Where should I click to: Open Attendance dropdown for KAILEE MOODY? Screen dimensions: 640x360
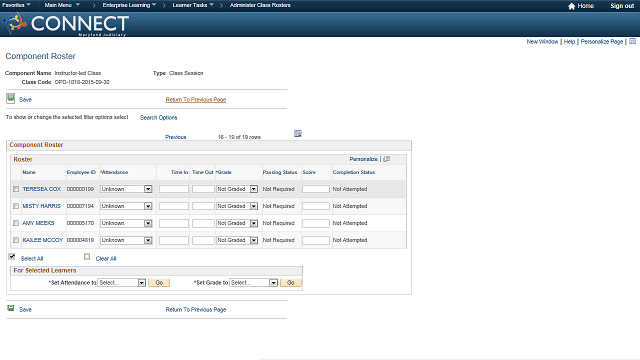tap(126, 240)
